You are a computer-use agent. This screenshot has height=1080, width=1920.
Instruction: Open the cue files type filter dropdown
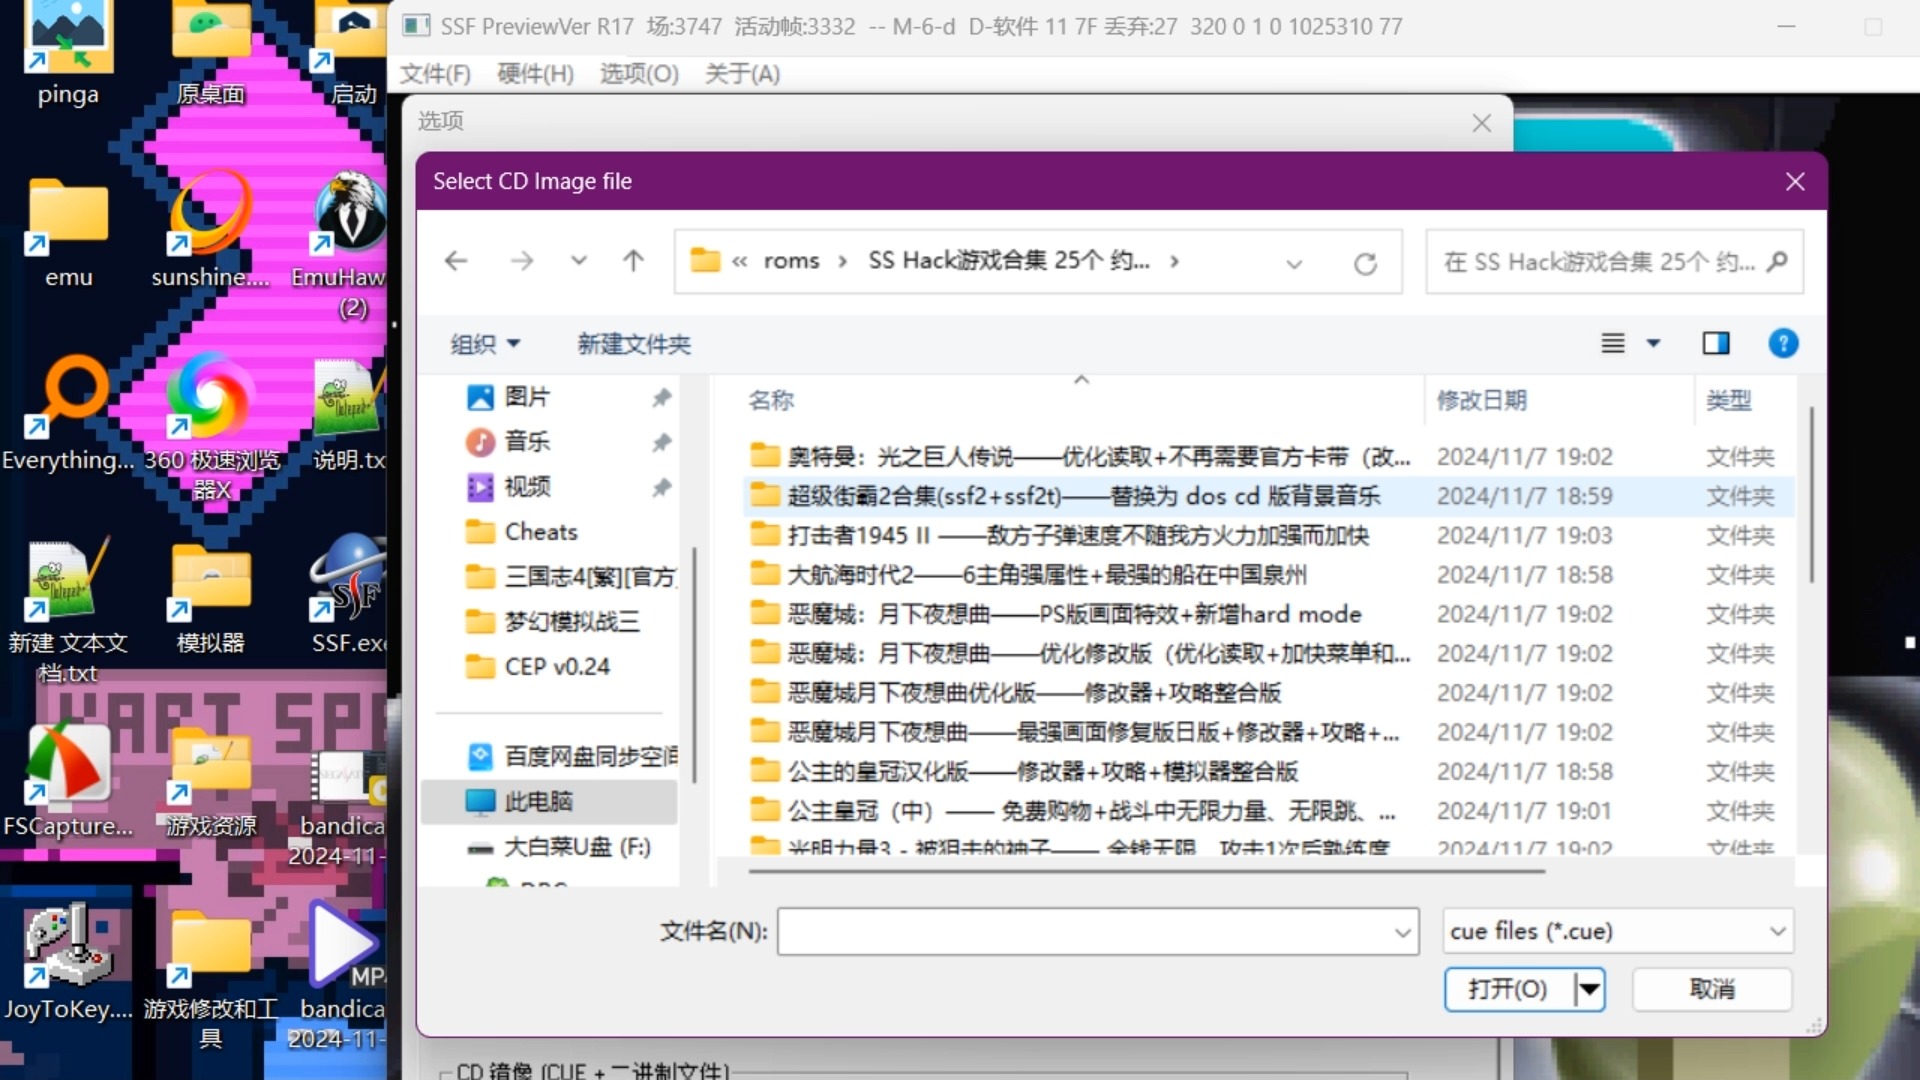pos(1618,932)
